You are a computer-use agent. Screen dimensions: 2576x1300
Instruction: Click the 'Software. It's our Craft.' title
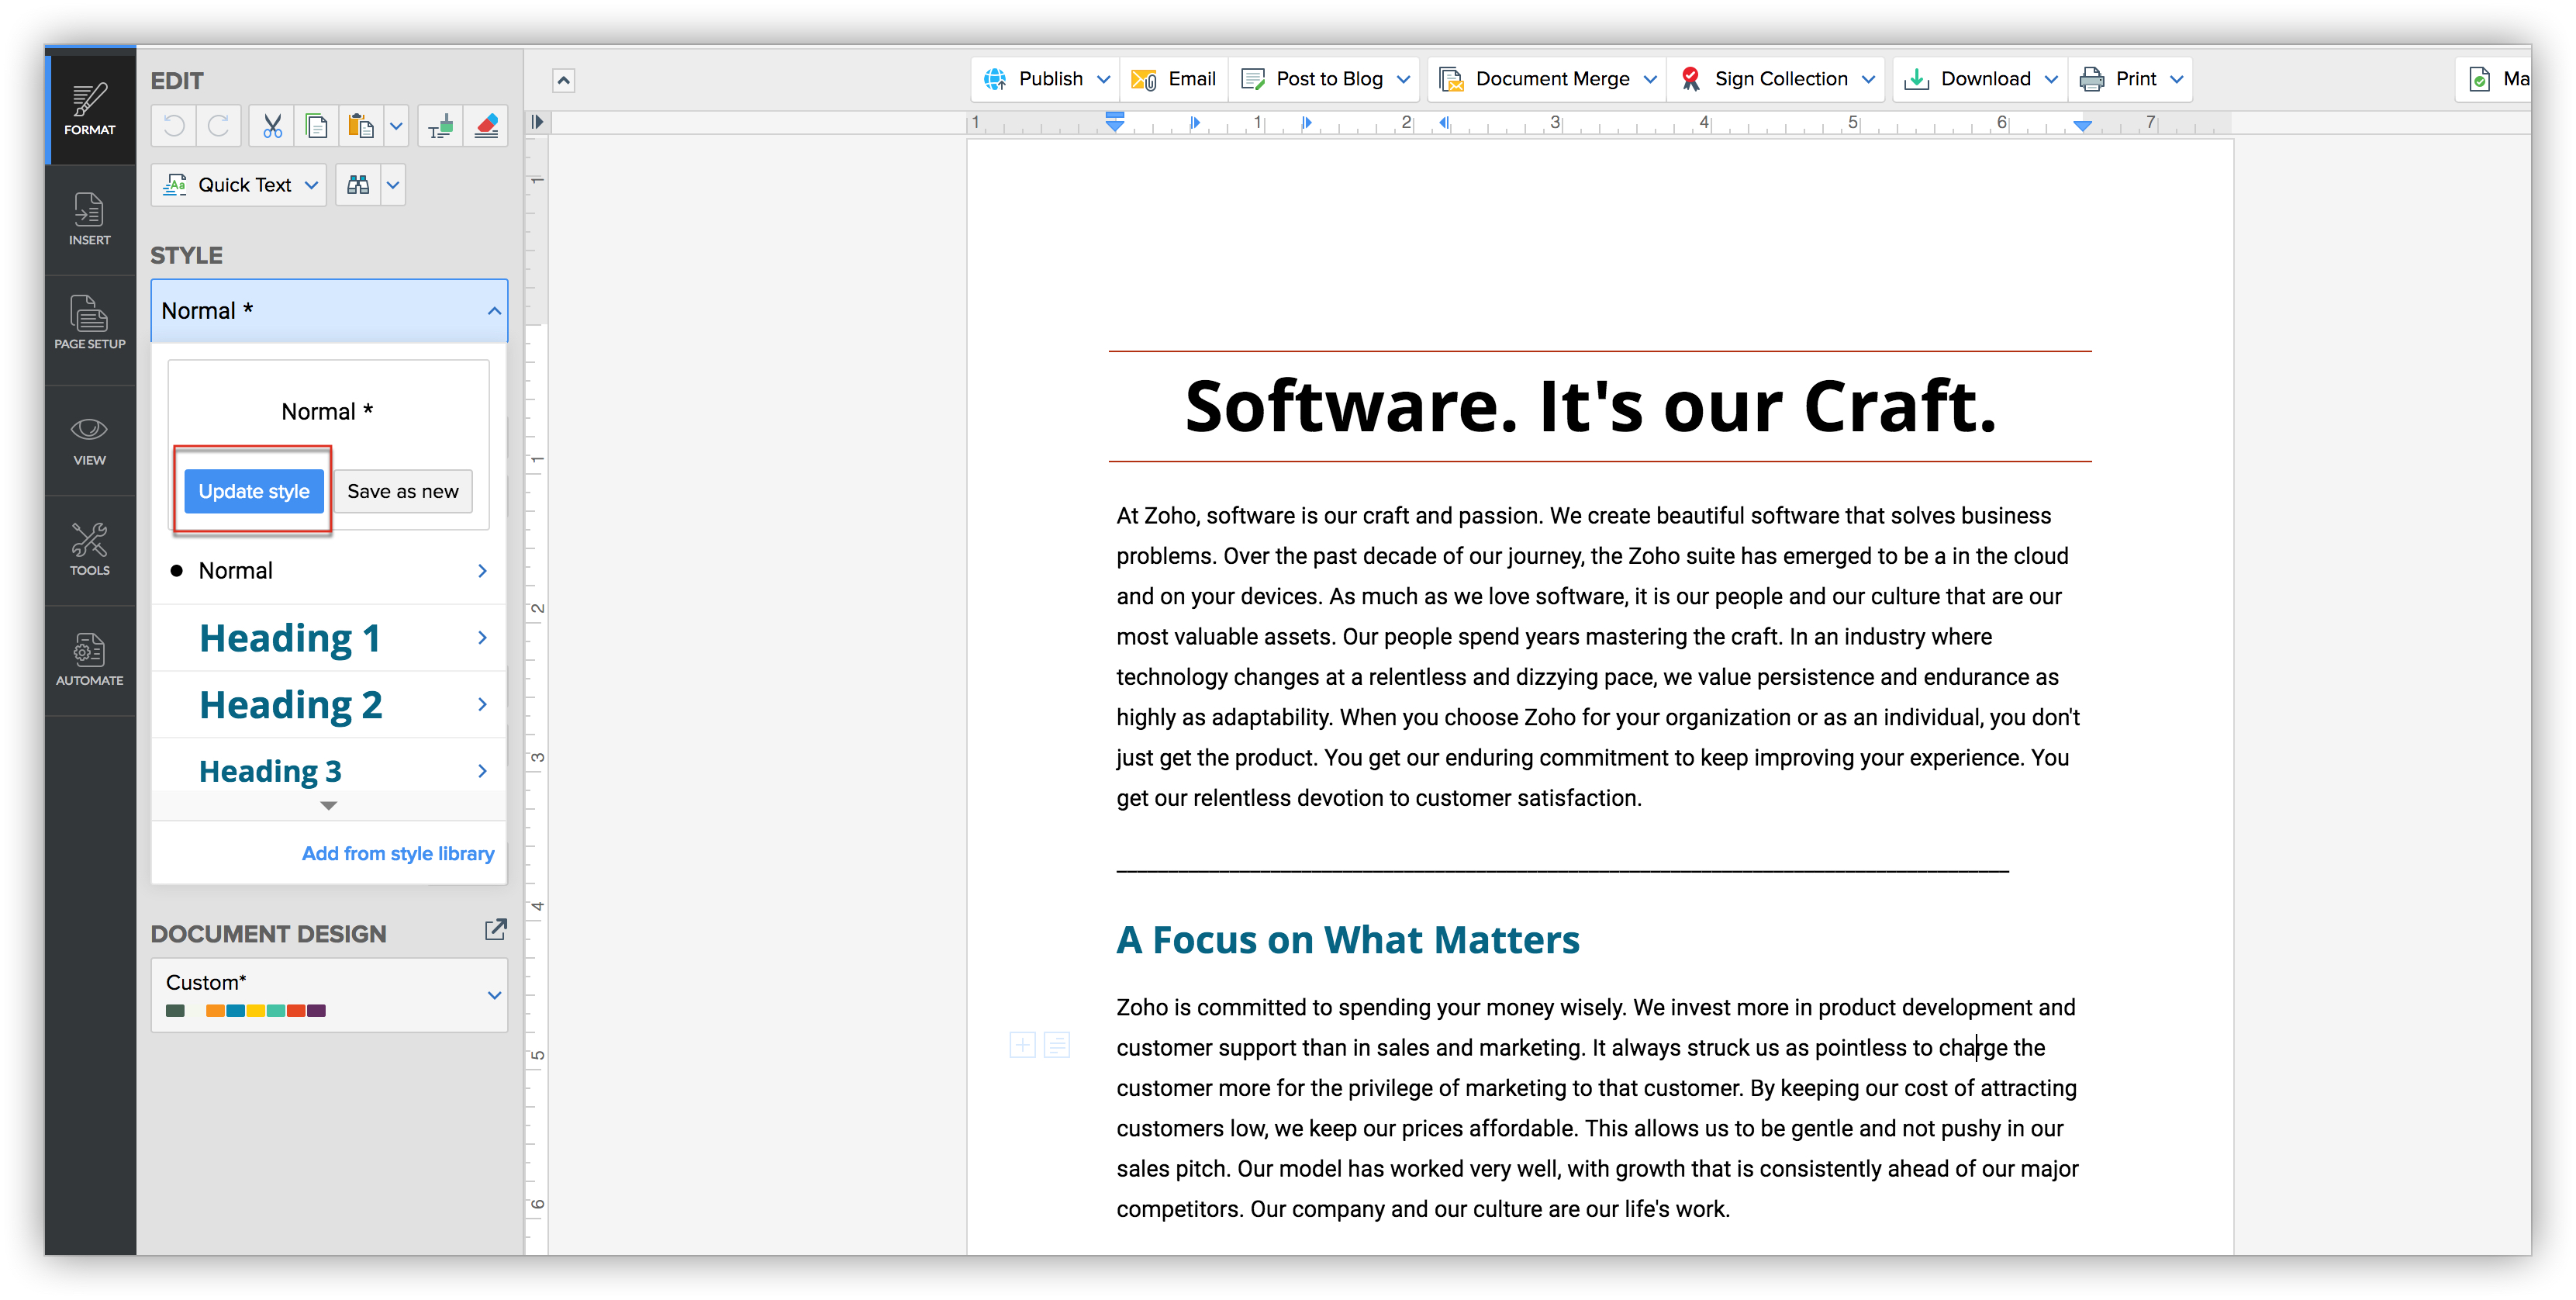(x=1591, y=407)
